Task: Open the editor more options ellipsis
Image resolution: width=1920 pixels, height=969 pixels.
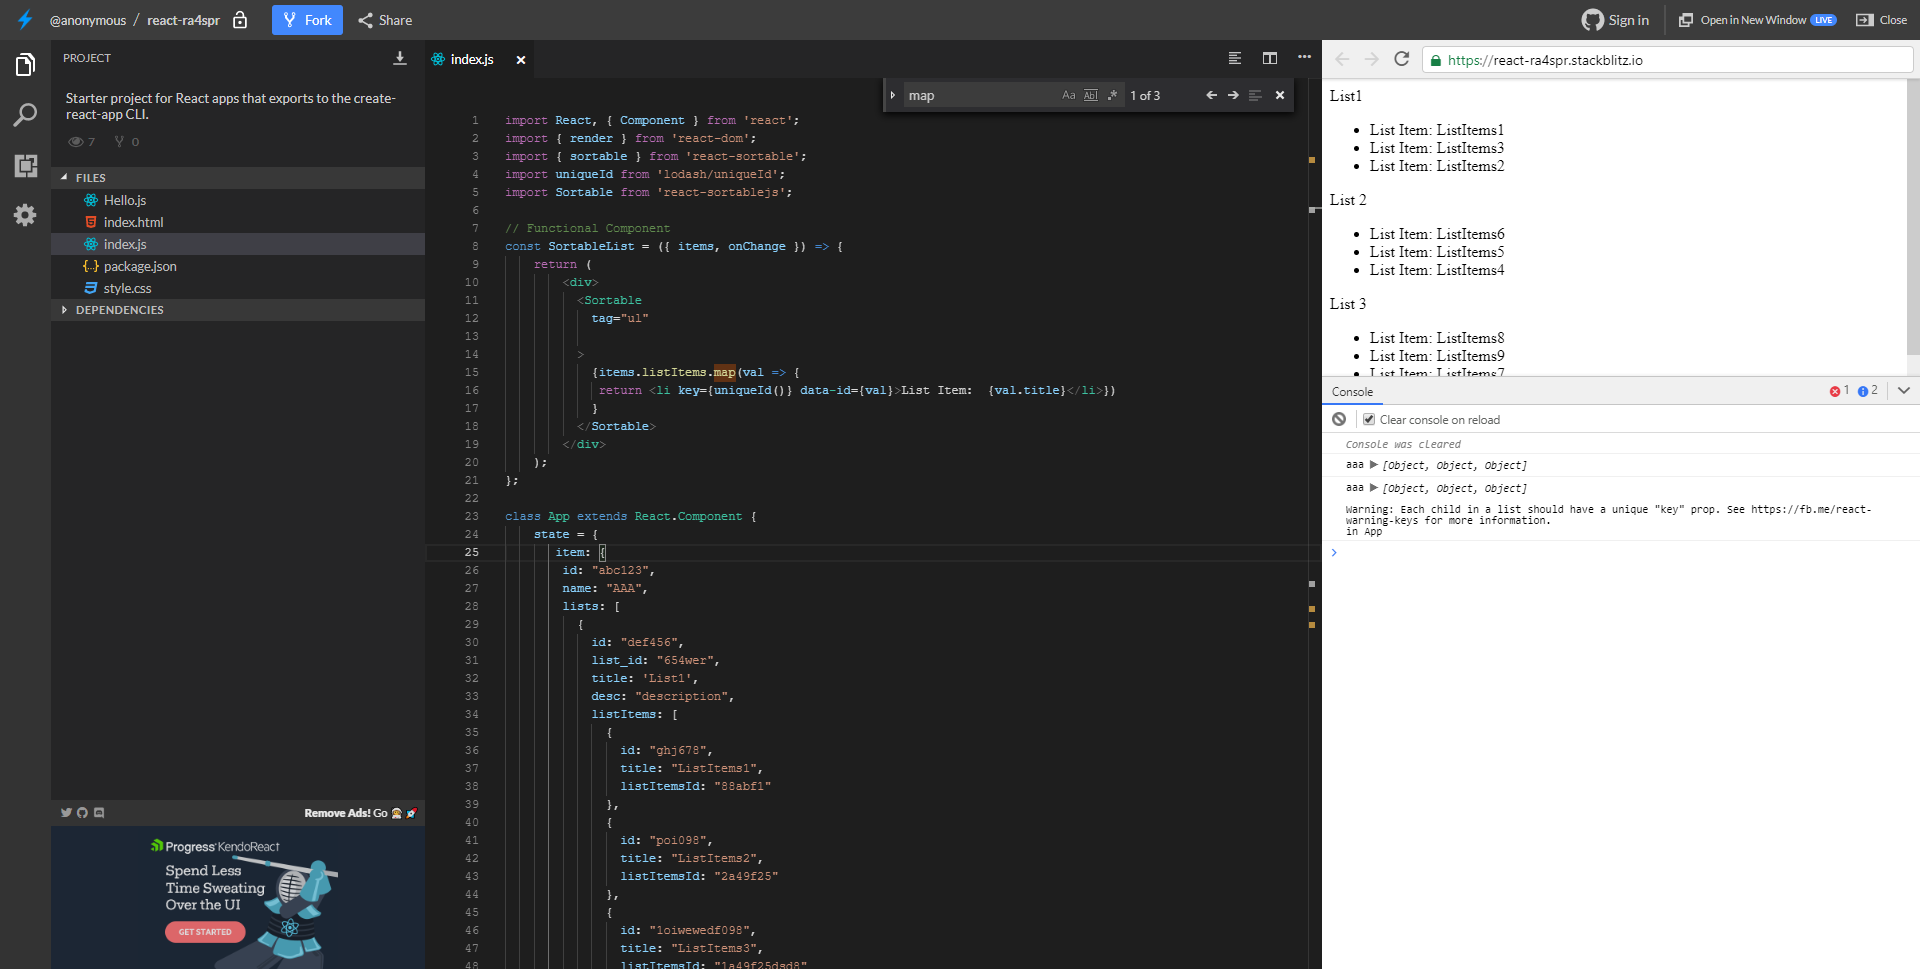Action: (1304, 58)
